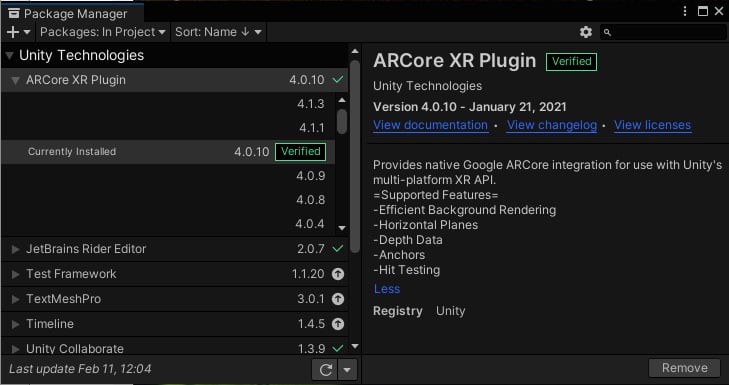Screen dimensions: 729x385
Task: Click installed checkmark for ARCore XR Plugin
Action: coord(338,80)
